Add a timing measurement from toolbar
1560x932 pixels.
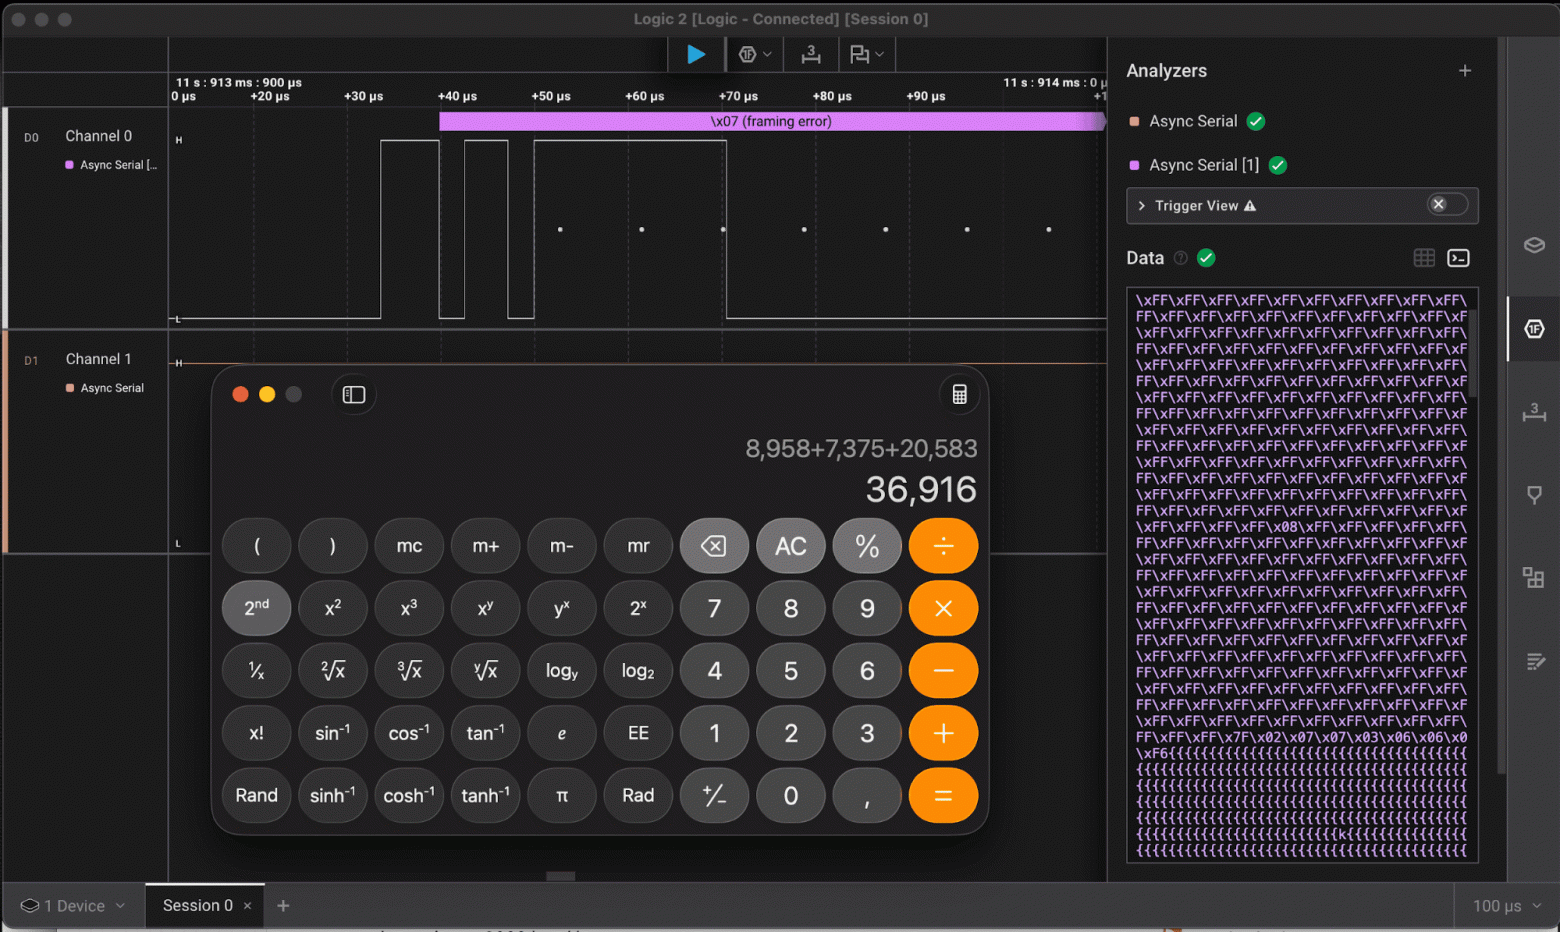(811, 55)
